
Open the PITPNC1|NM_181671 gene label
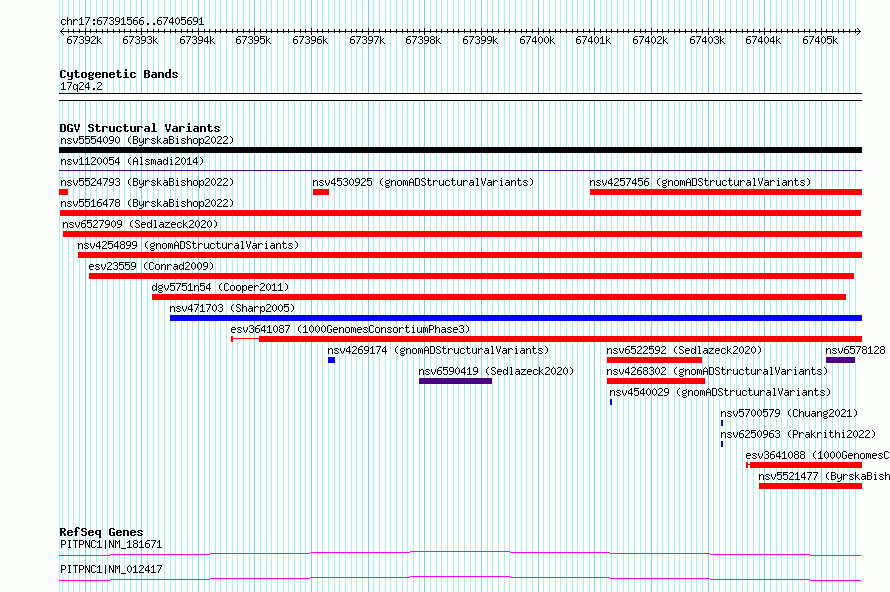[111, 544]
